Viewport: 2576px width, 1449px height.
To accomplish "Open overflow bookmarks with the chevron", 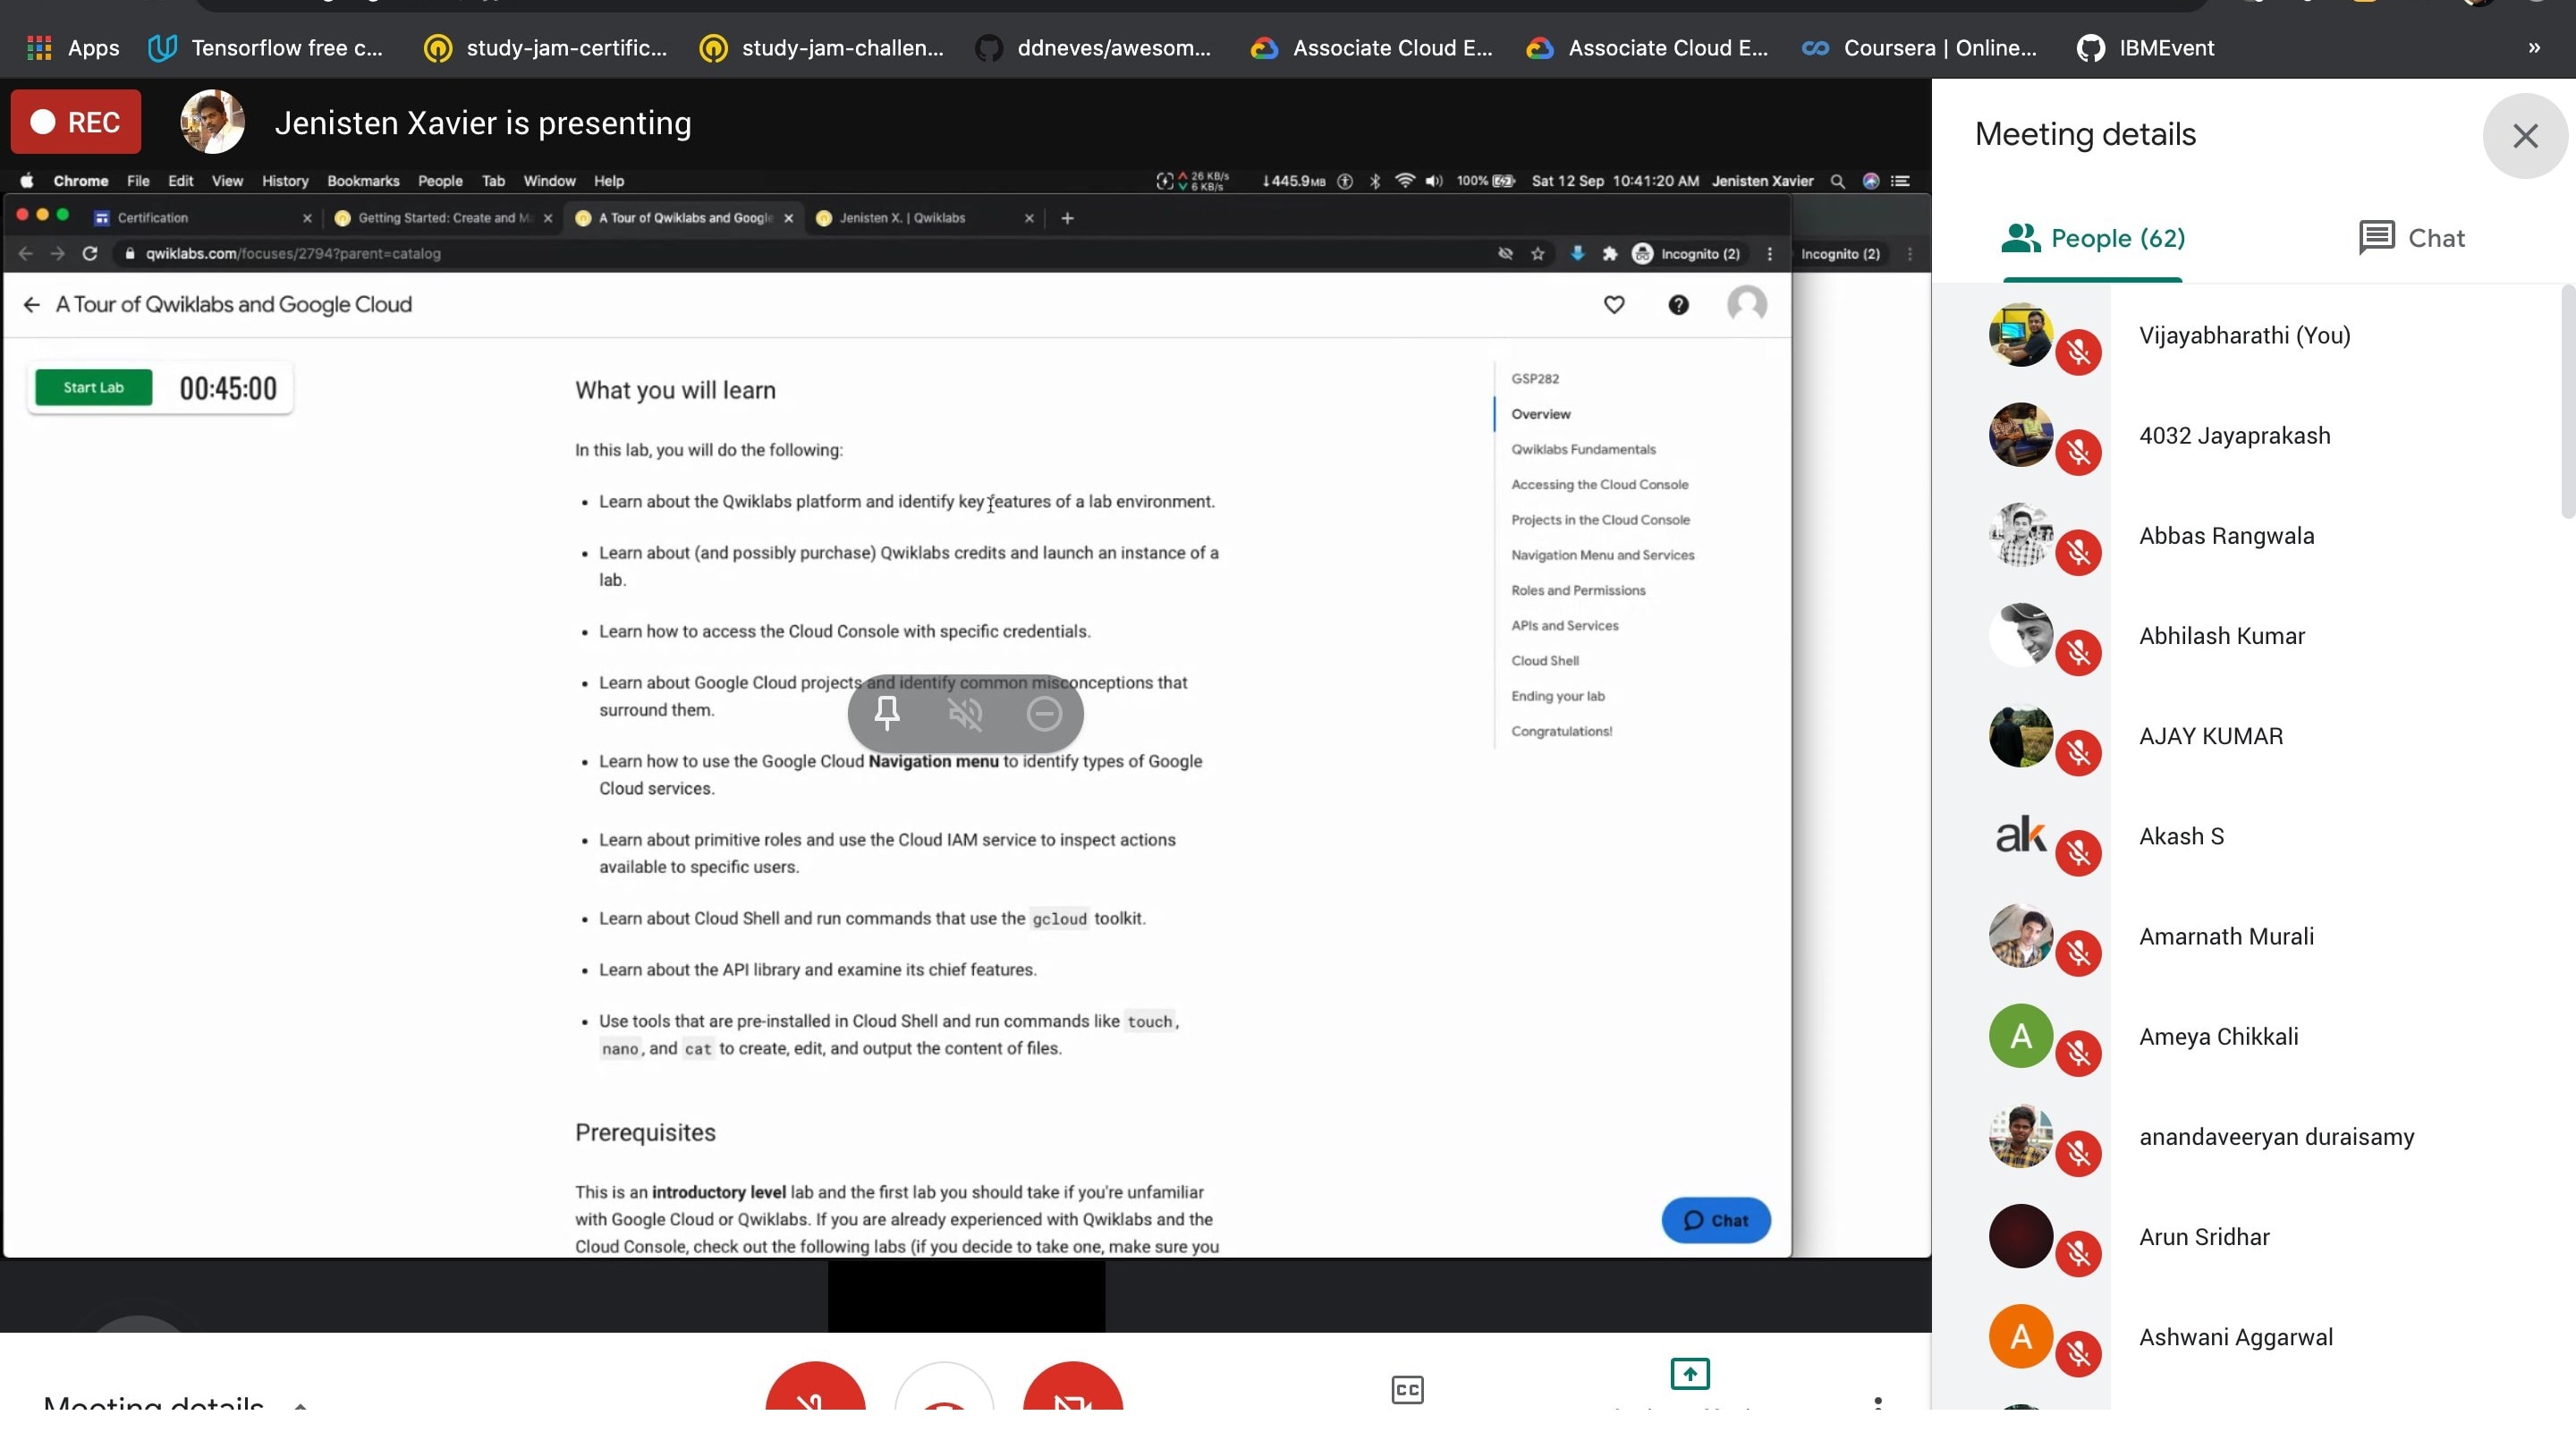I will pyautogui.click(x=2534, y=47).
